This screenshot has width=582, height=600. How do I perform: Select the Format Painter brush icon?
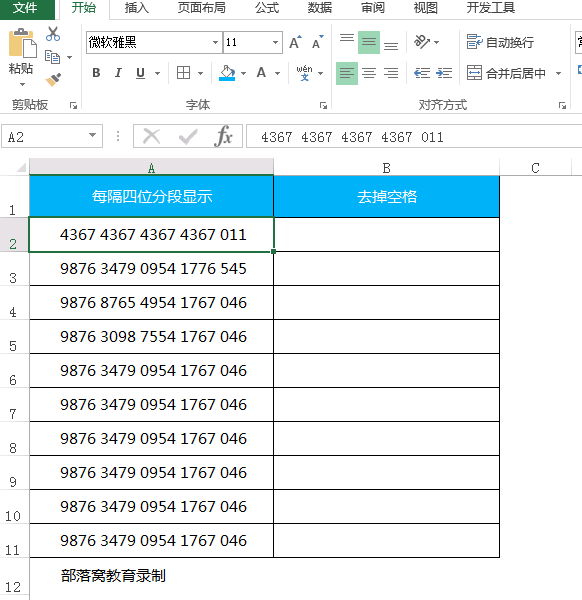pos(53,80)
